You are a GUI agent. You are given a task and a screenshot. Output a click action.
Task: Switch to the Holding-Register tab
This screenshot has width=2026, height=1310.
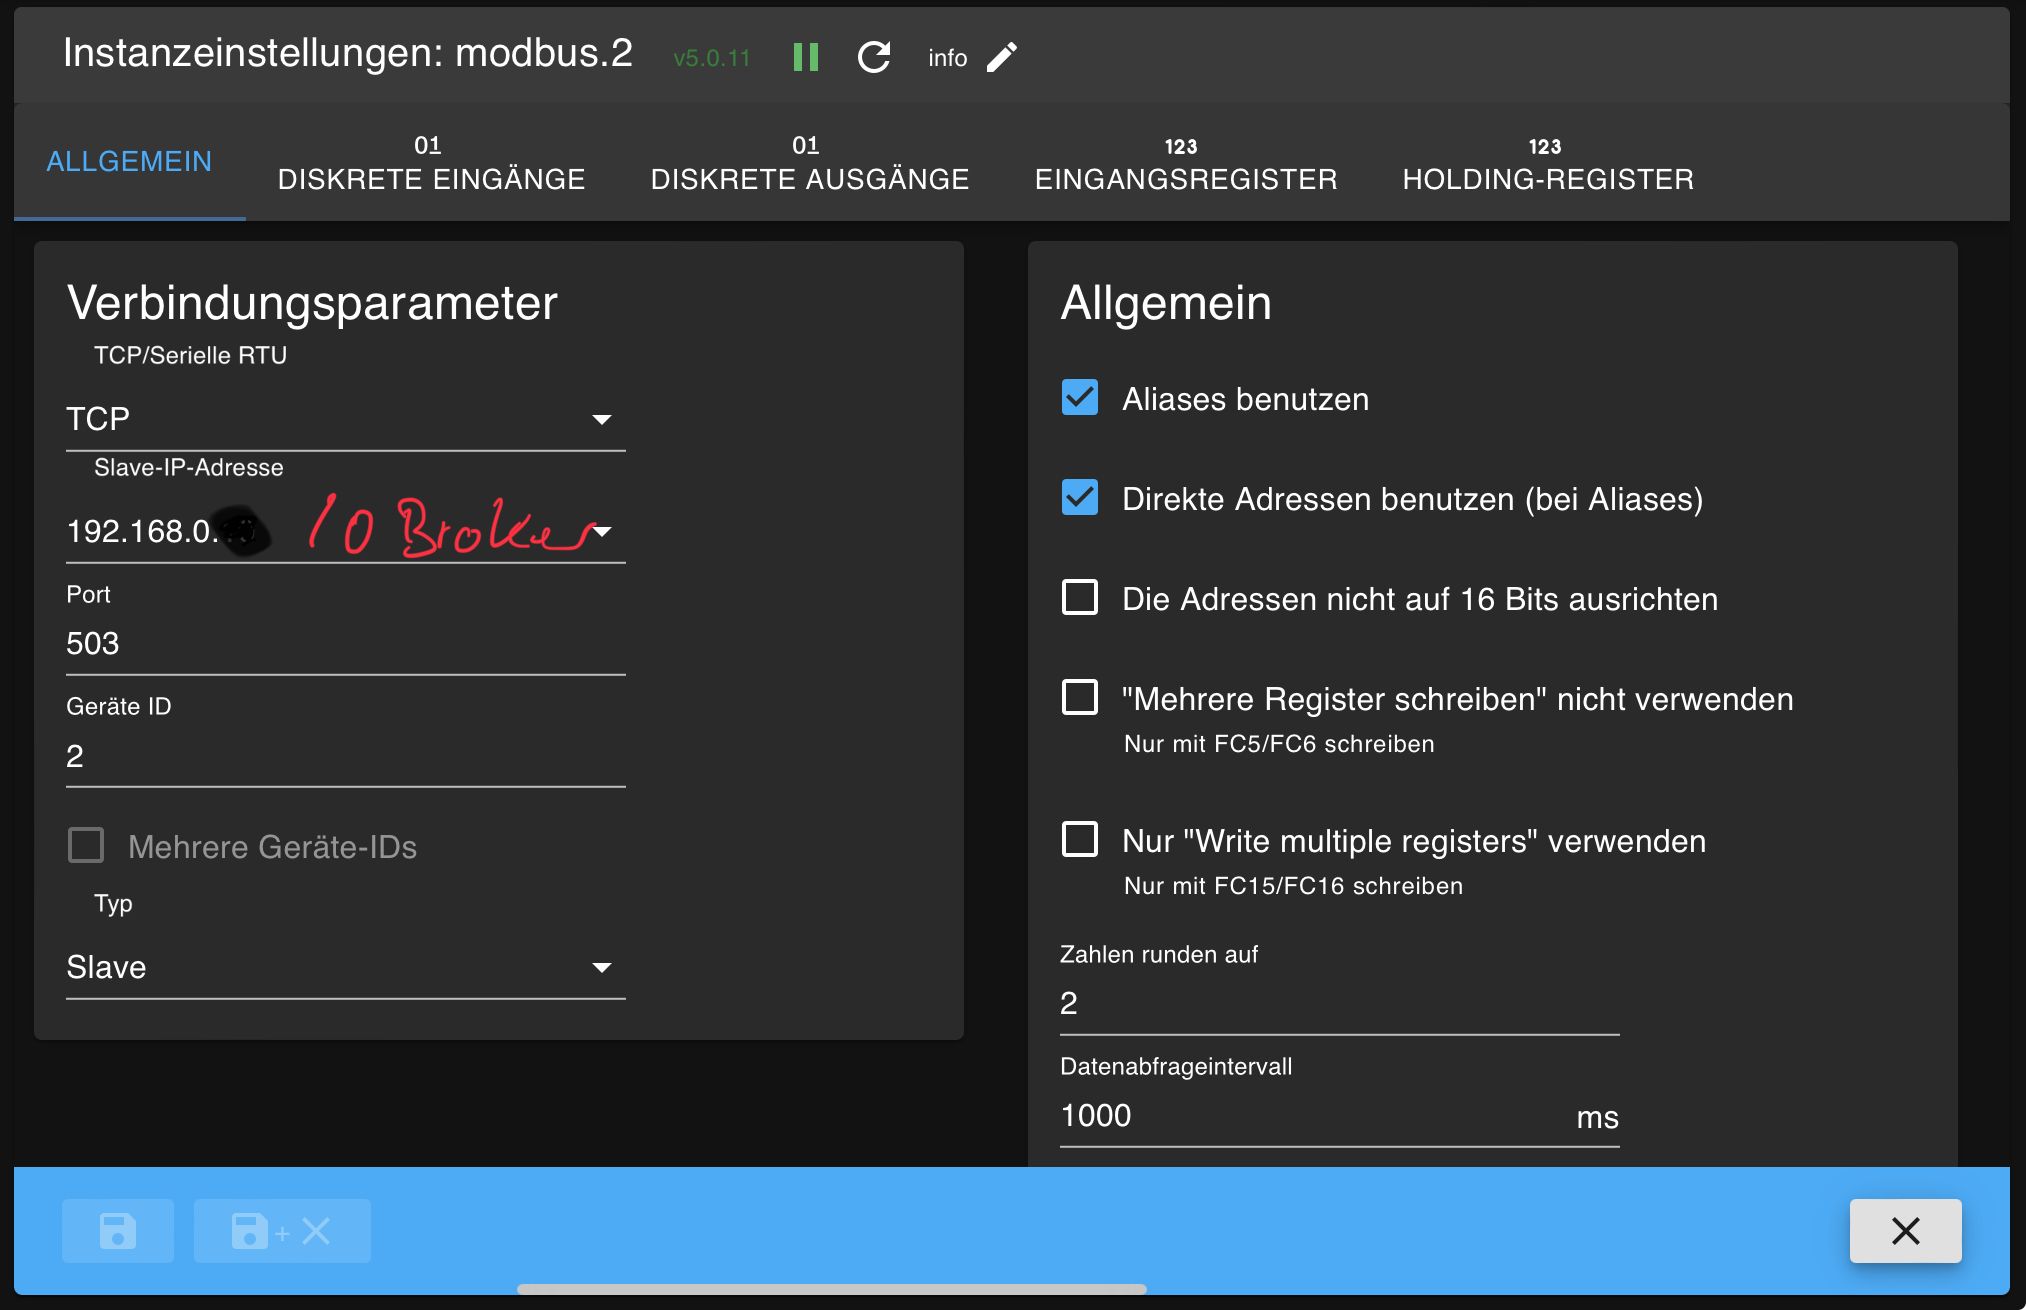pos(1547,163)
